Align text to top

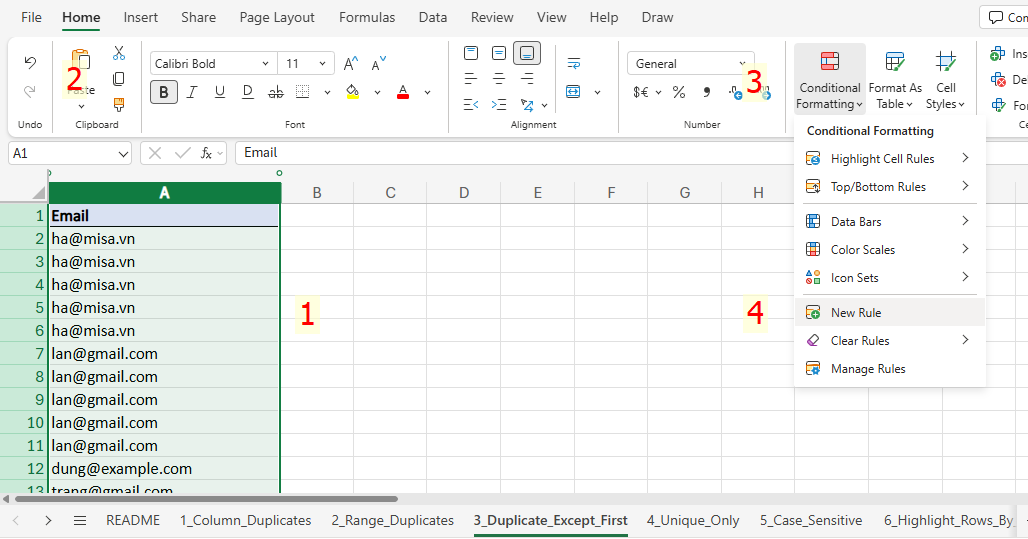click(x=471, y=53)
